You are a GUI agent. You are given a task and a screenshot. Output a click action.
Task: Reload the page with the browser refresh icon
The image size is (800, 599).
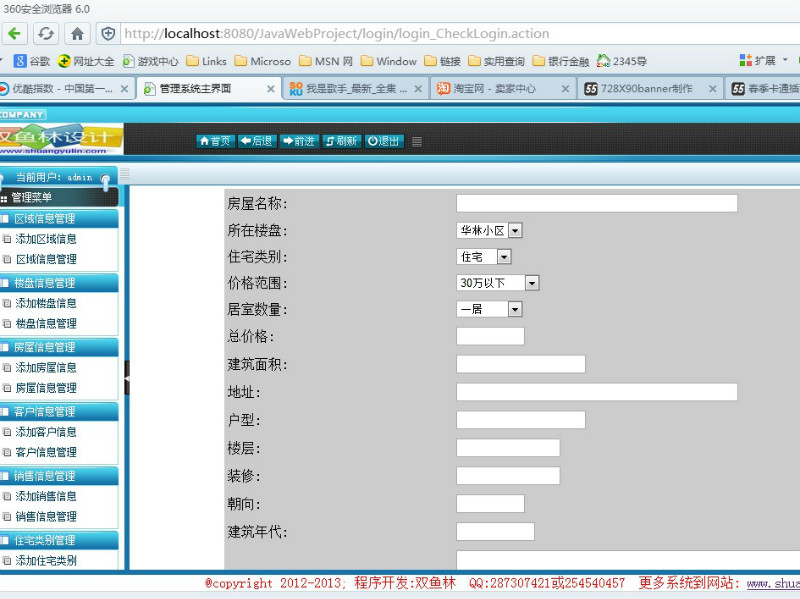46,34
